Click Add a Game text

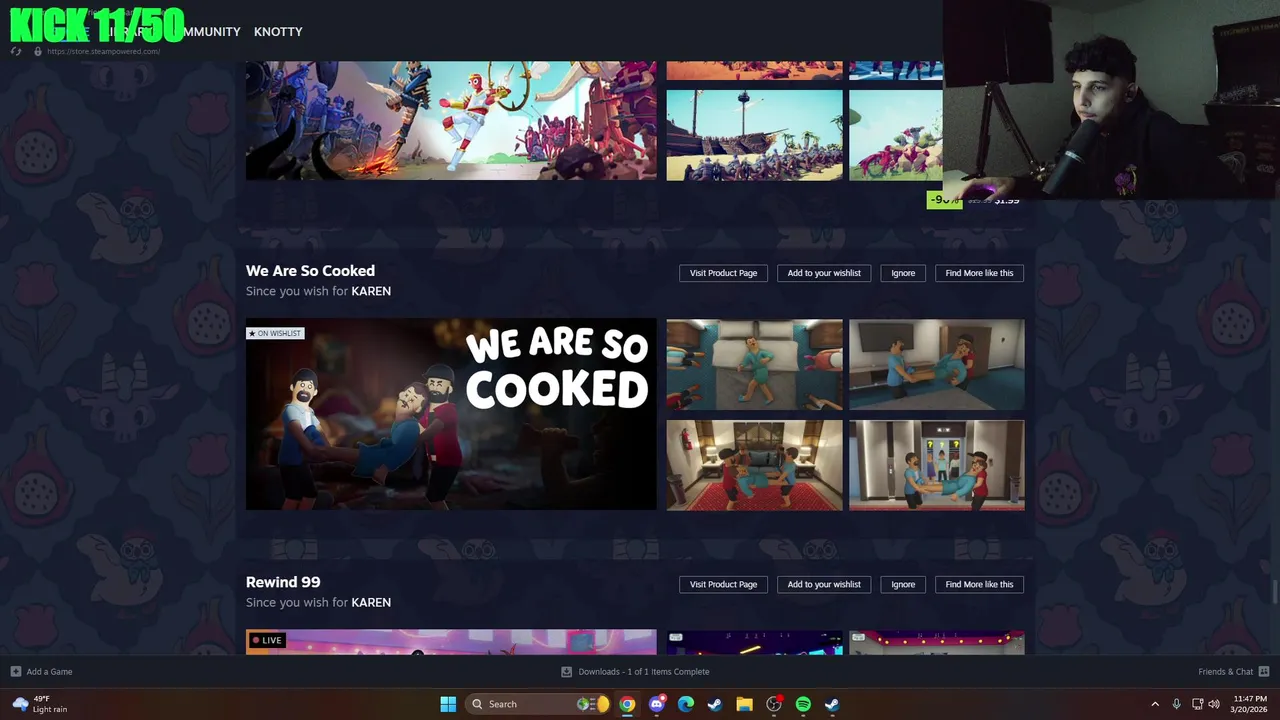(49, 672)
